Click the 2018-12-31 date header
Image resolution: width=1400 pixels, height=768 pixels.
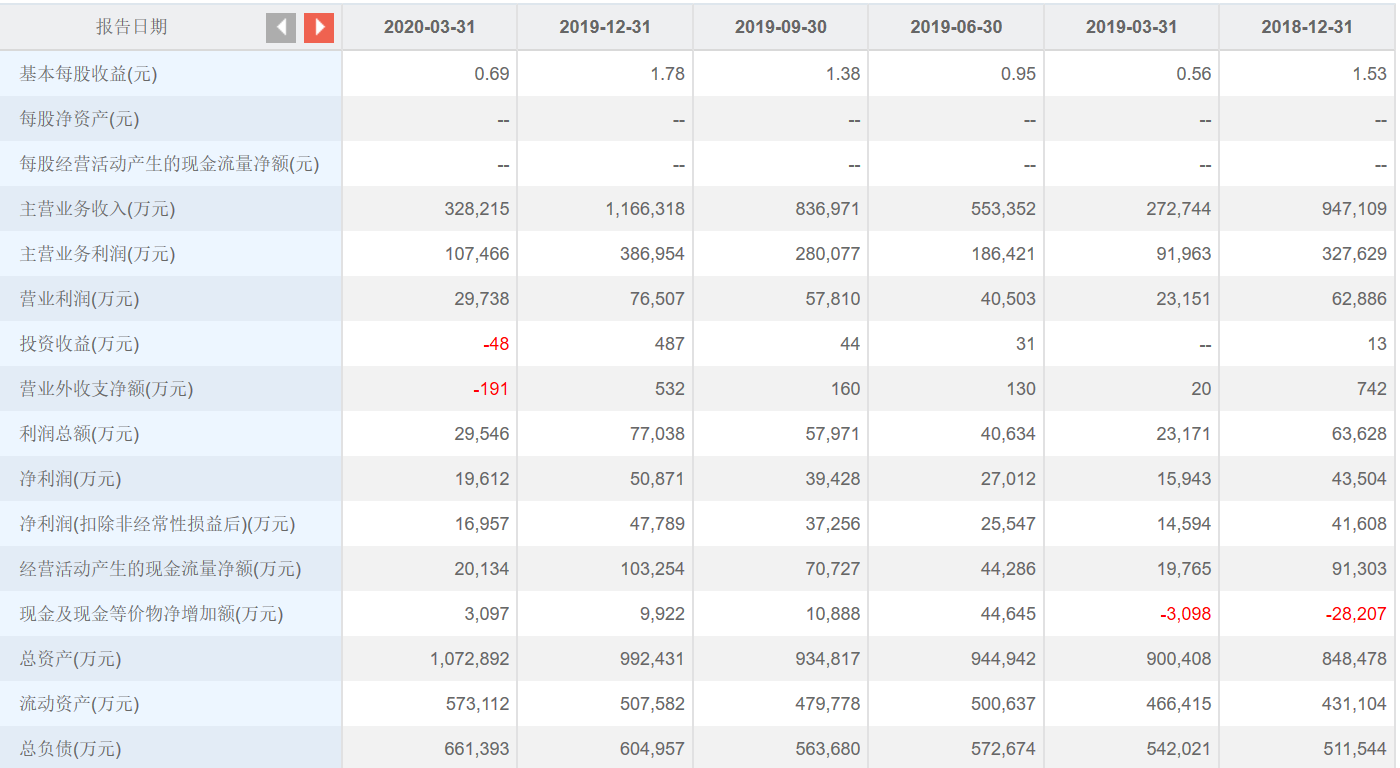(x=1307, y=27)
